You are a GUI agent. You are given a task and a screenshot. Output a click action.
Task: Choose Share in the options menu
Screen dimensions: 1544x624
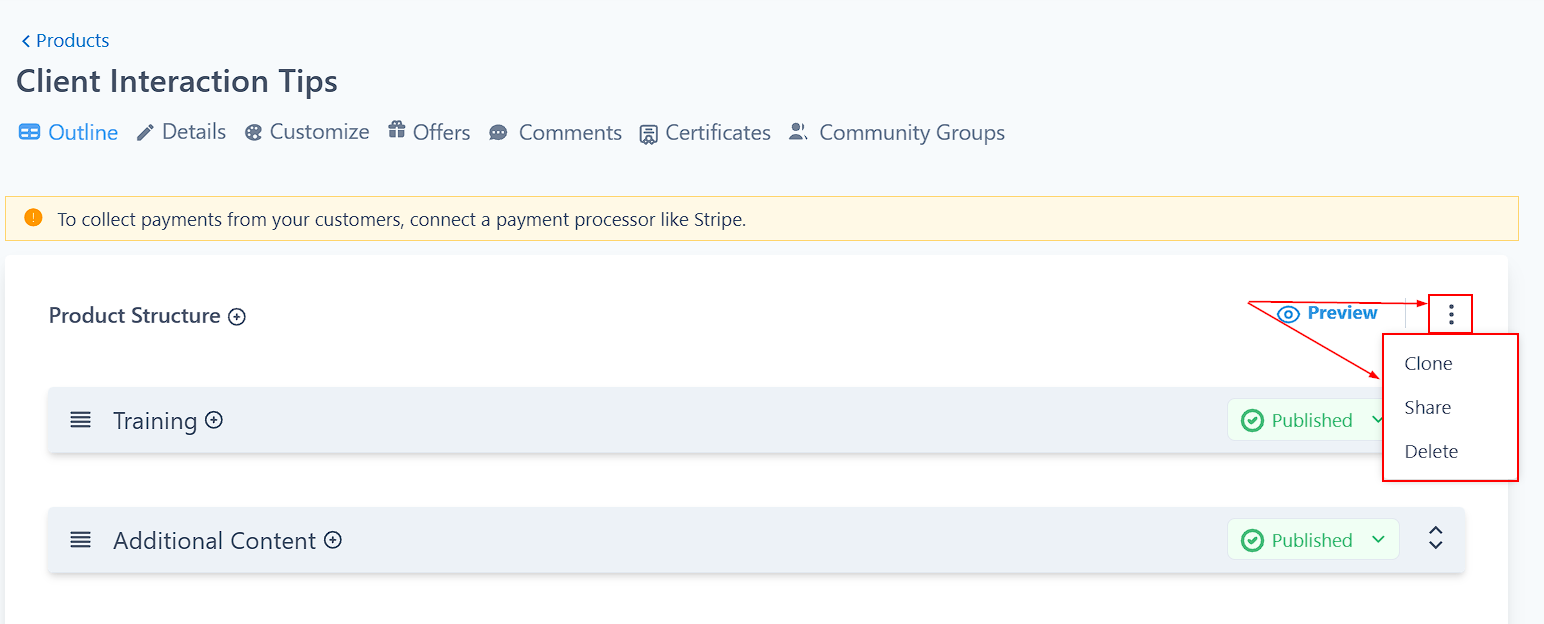(1427, 408)
